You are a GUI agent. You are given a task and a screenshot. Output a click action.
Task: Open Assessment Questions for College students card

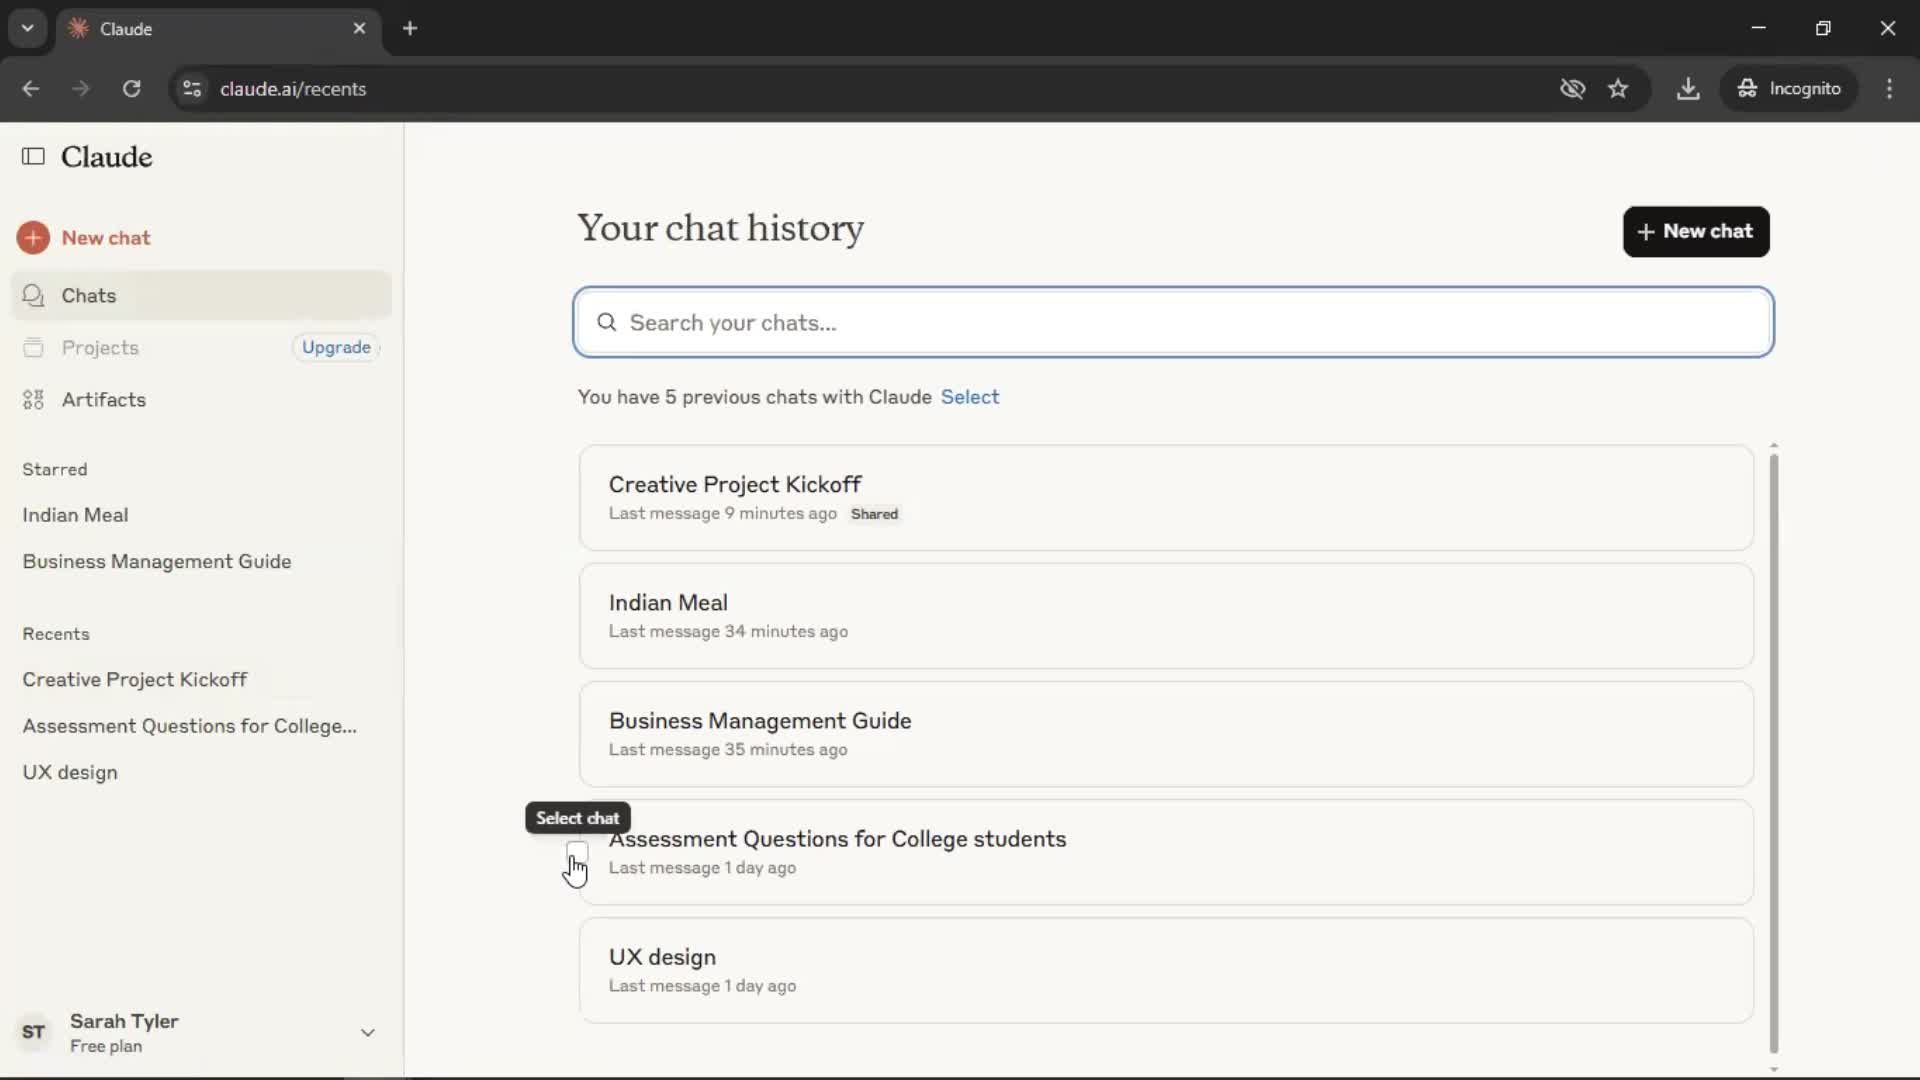[1166, 852]
